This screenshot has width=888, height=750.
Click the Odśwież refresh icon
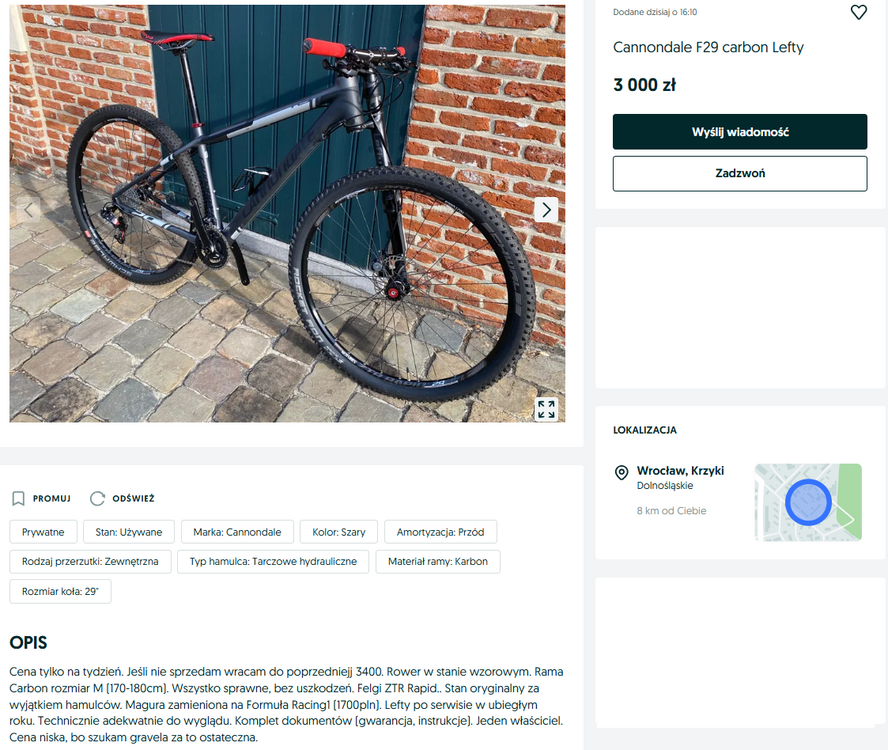coord(97,498)
